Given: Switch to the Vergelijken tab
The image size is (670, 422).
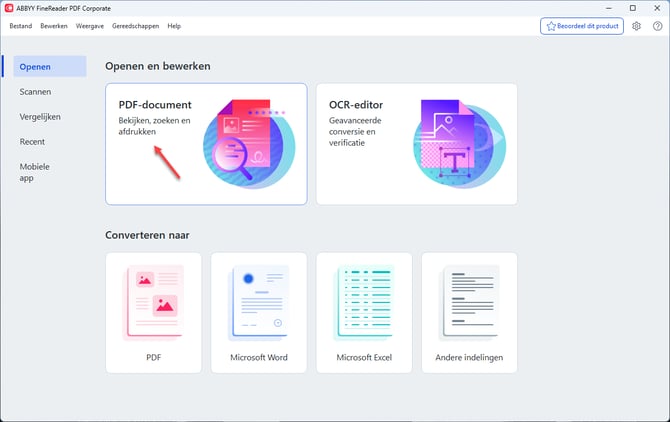Looking at the screenshot, I should (x=40, y=117).
